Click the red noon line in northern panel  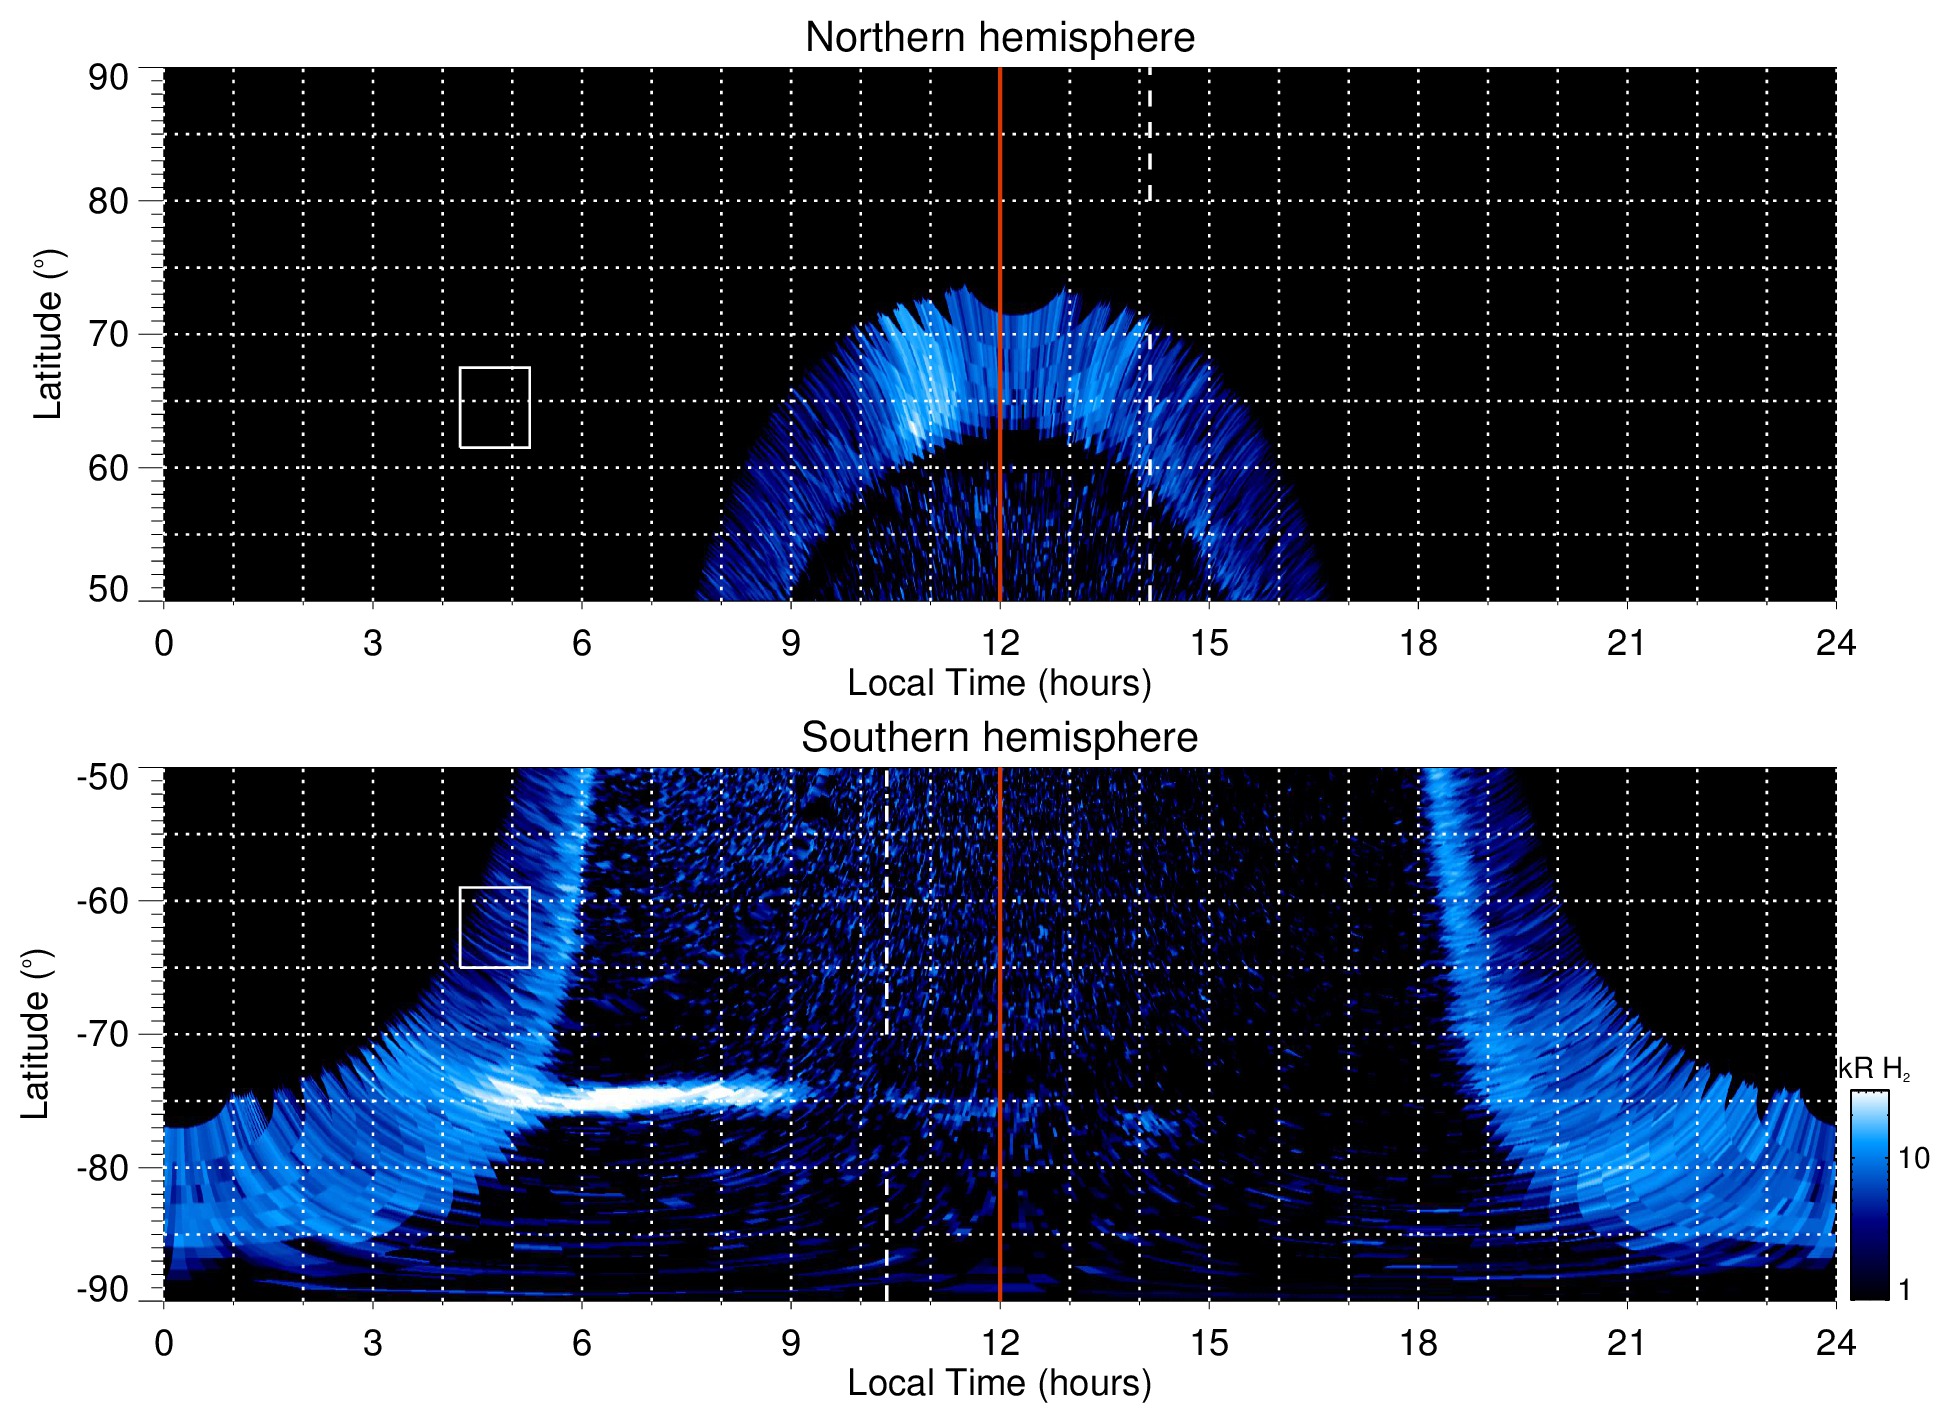1000,200
